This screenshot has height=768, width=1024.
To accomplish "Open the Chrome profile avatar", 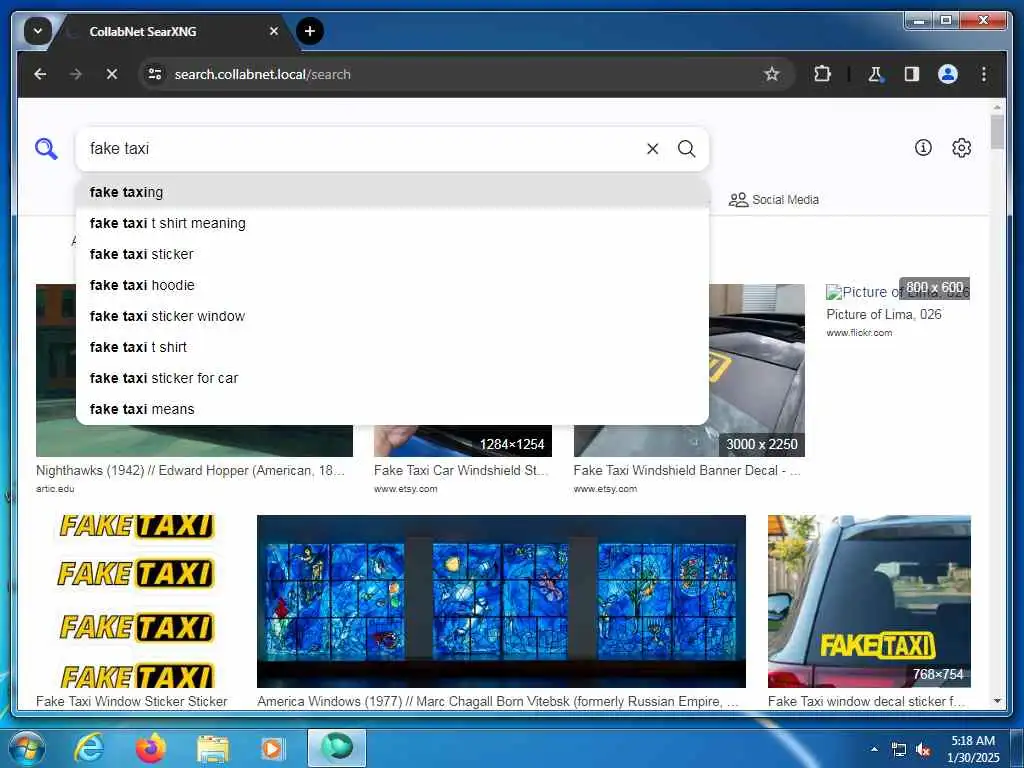I will click(948, 74).
